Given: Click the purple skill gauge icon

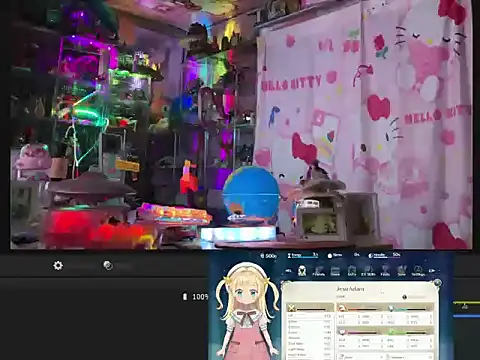Looking at the screenshot, I should 342,332.
